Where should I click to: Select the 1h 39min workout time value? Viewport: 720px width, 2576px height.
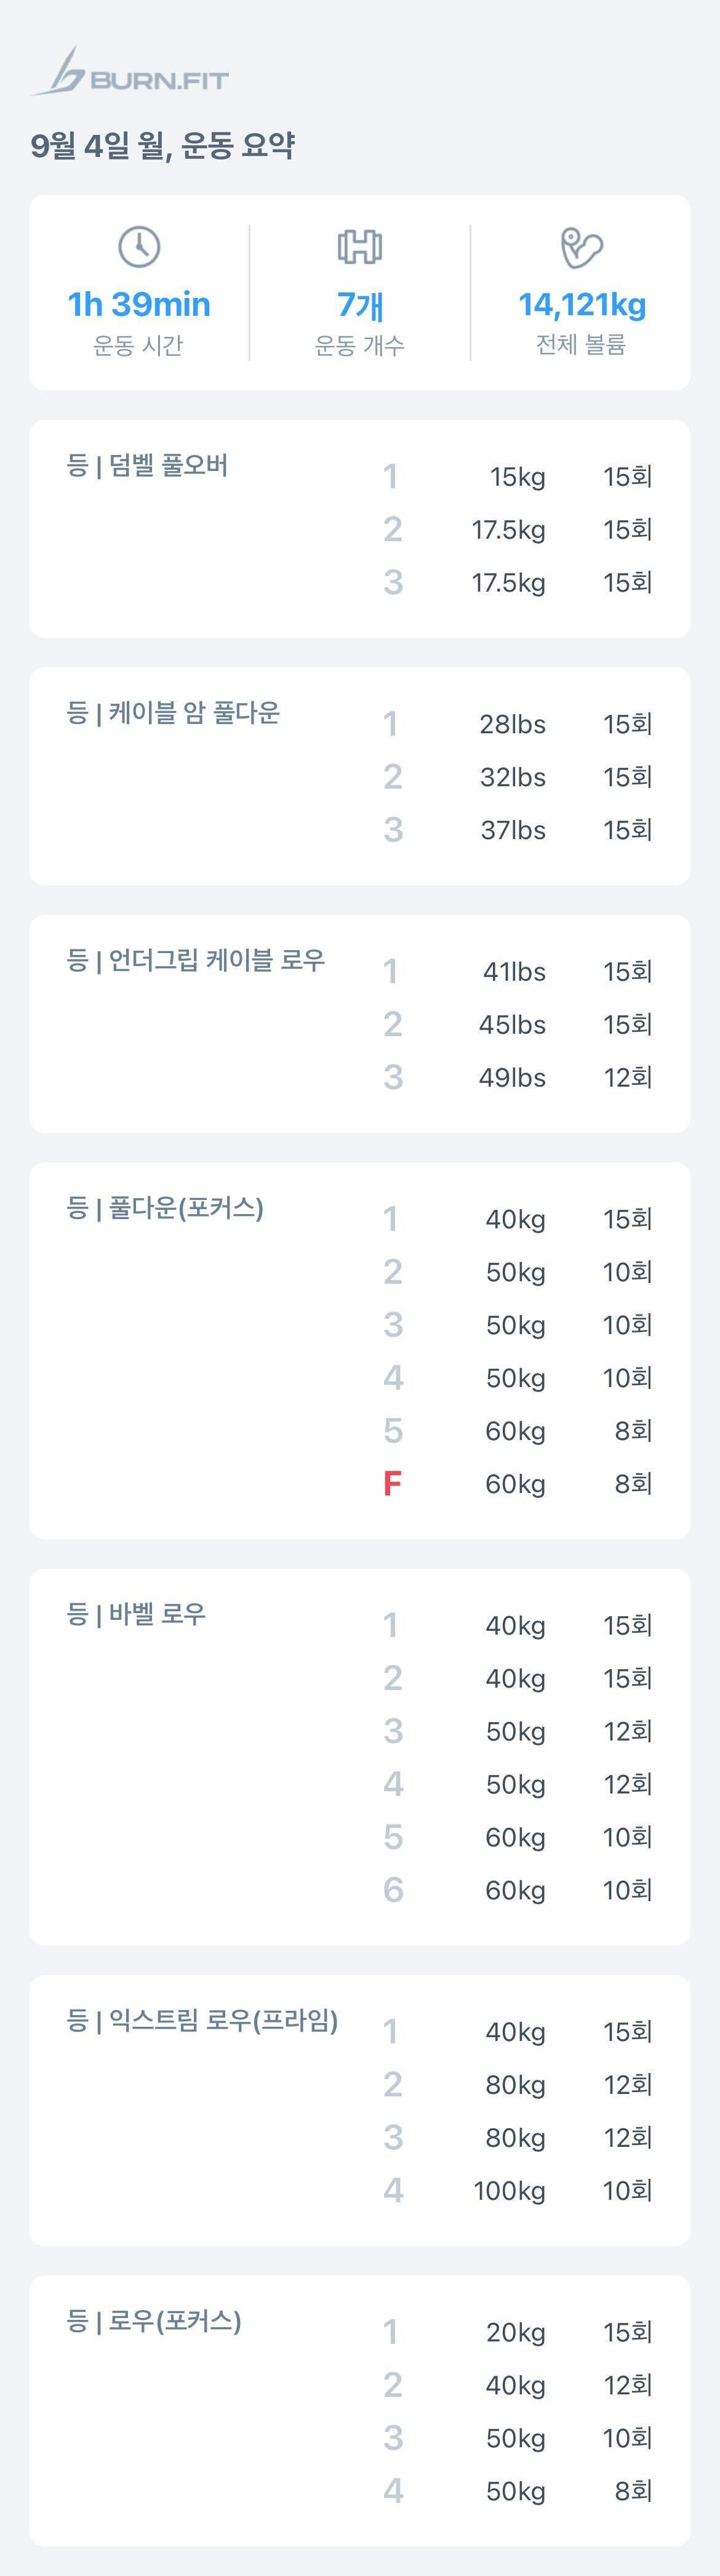click(x=139, y=304)
